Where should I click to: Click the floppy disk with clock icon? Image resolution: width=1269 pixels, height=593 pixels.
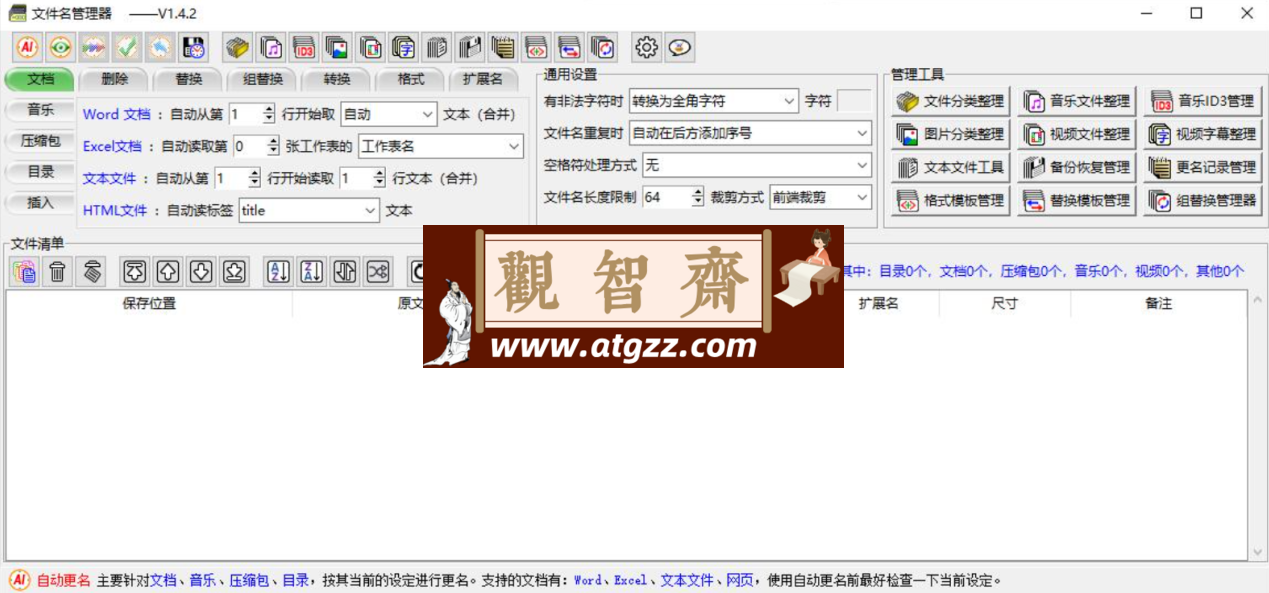point(193,47)
